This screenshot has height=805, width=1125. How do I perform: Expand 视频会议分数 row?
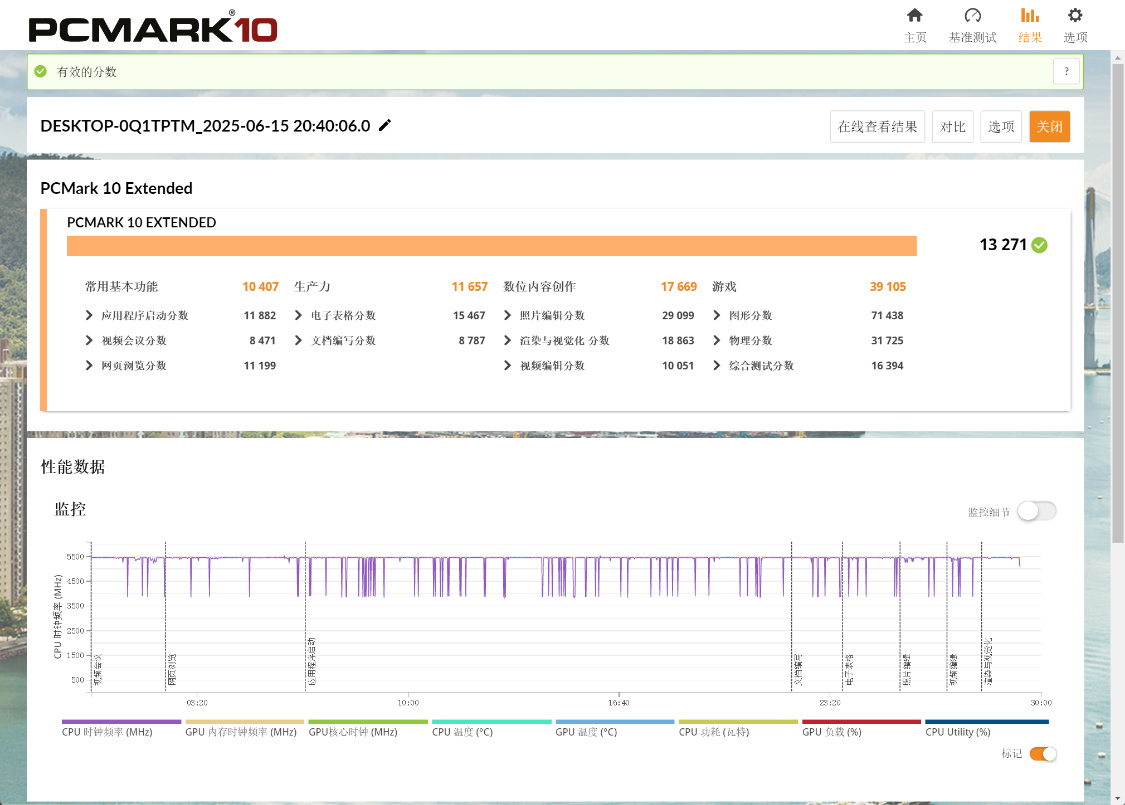89,340
